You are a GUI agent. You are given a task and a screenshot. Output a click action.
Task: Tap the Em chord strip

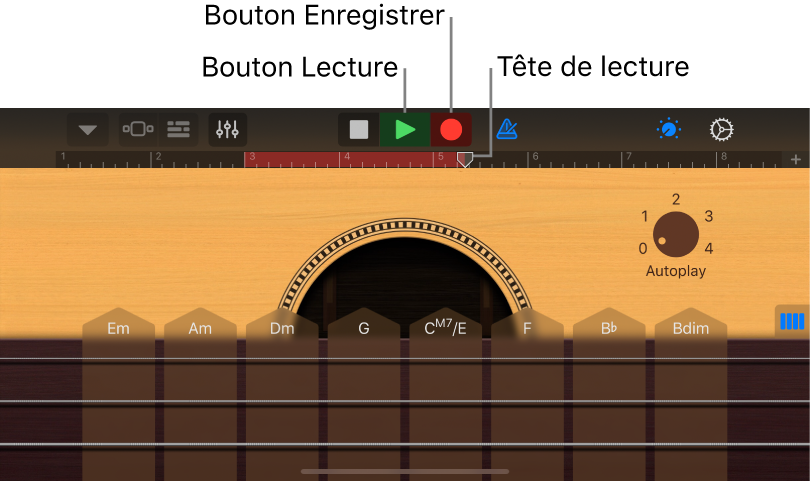click(118, 393)
